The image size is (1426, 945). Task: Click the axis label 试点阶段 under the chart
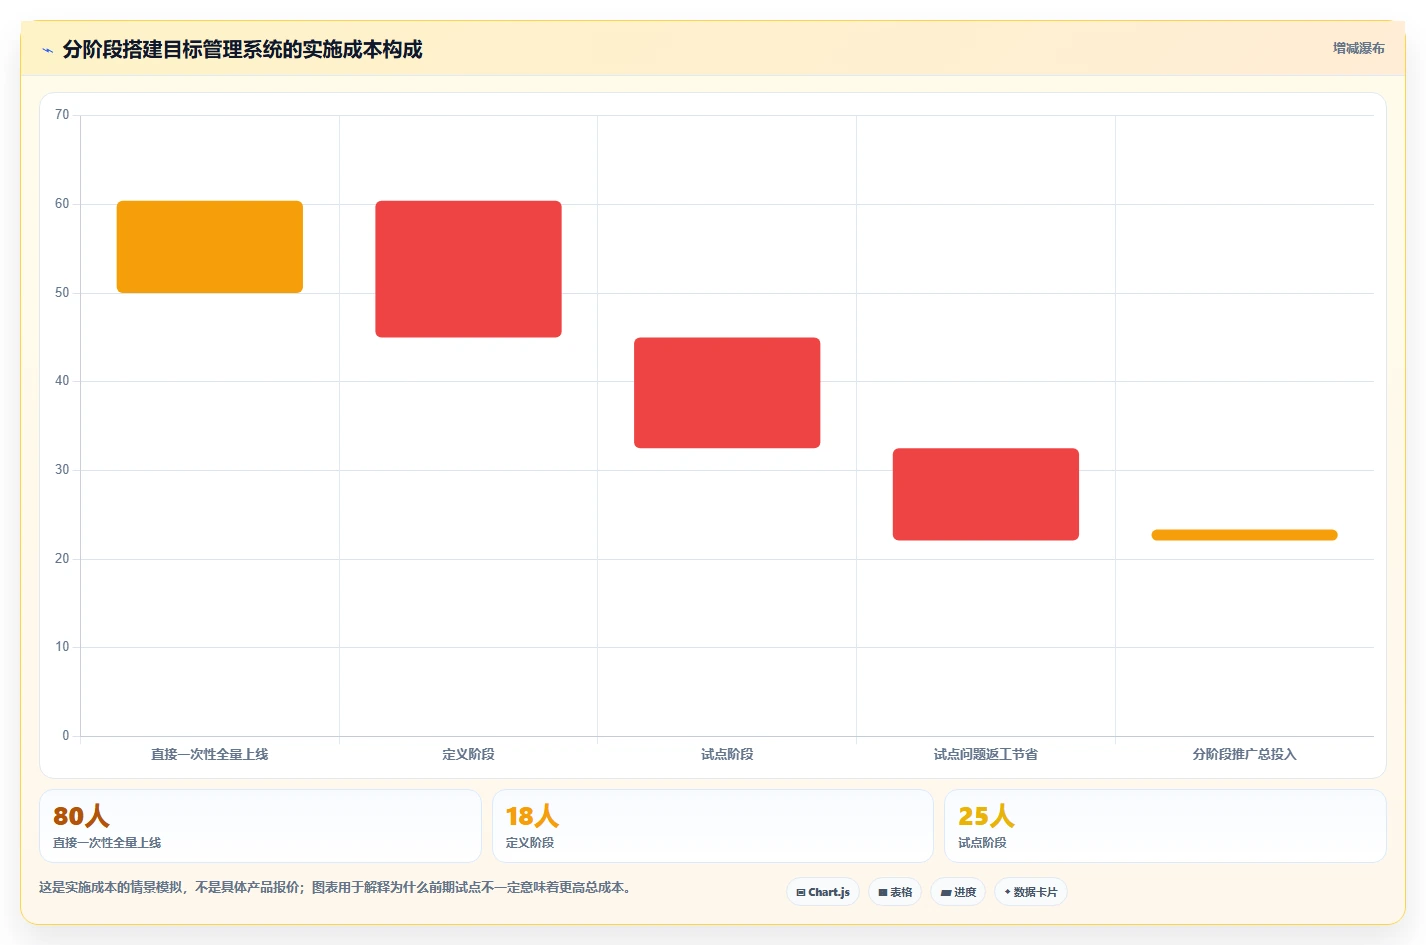[x=727, y=754]
